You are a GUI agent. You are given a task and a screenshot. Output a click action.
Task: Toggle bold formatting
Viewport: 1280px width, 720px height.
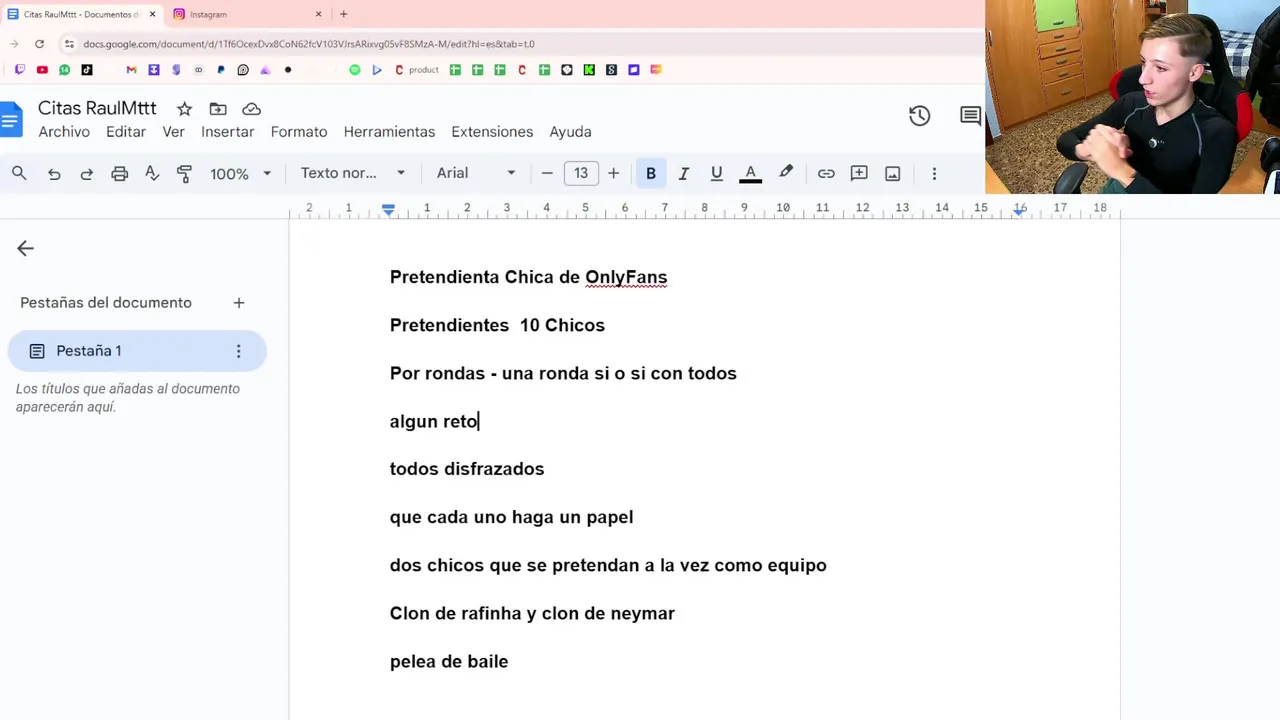pyautogui.click(x=651, y=173)
